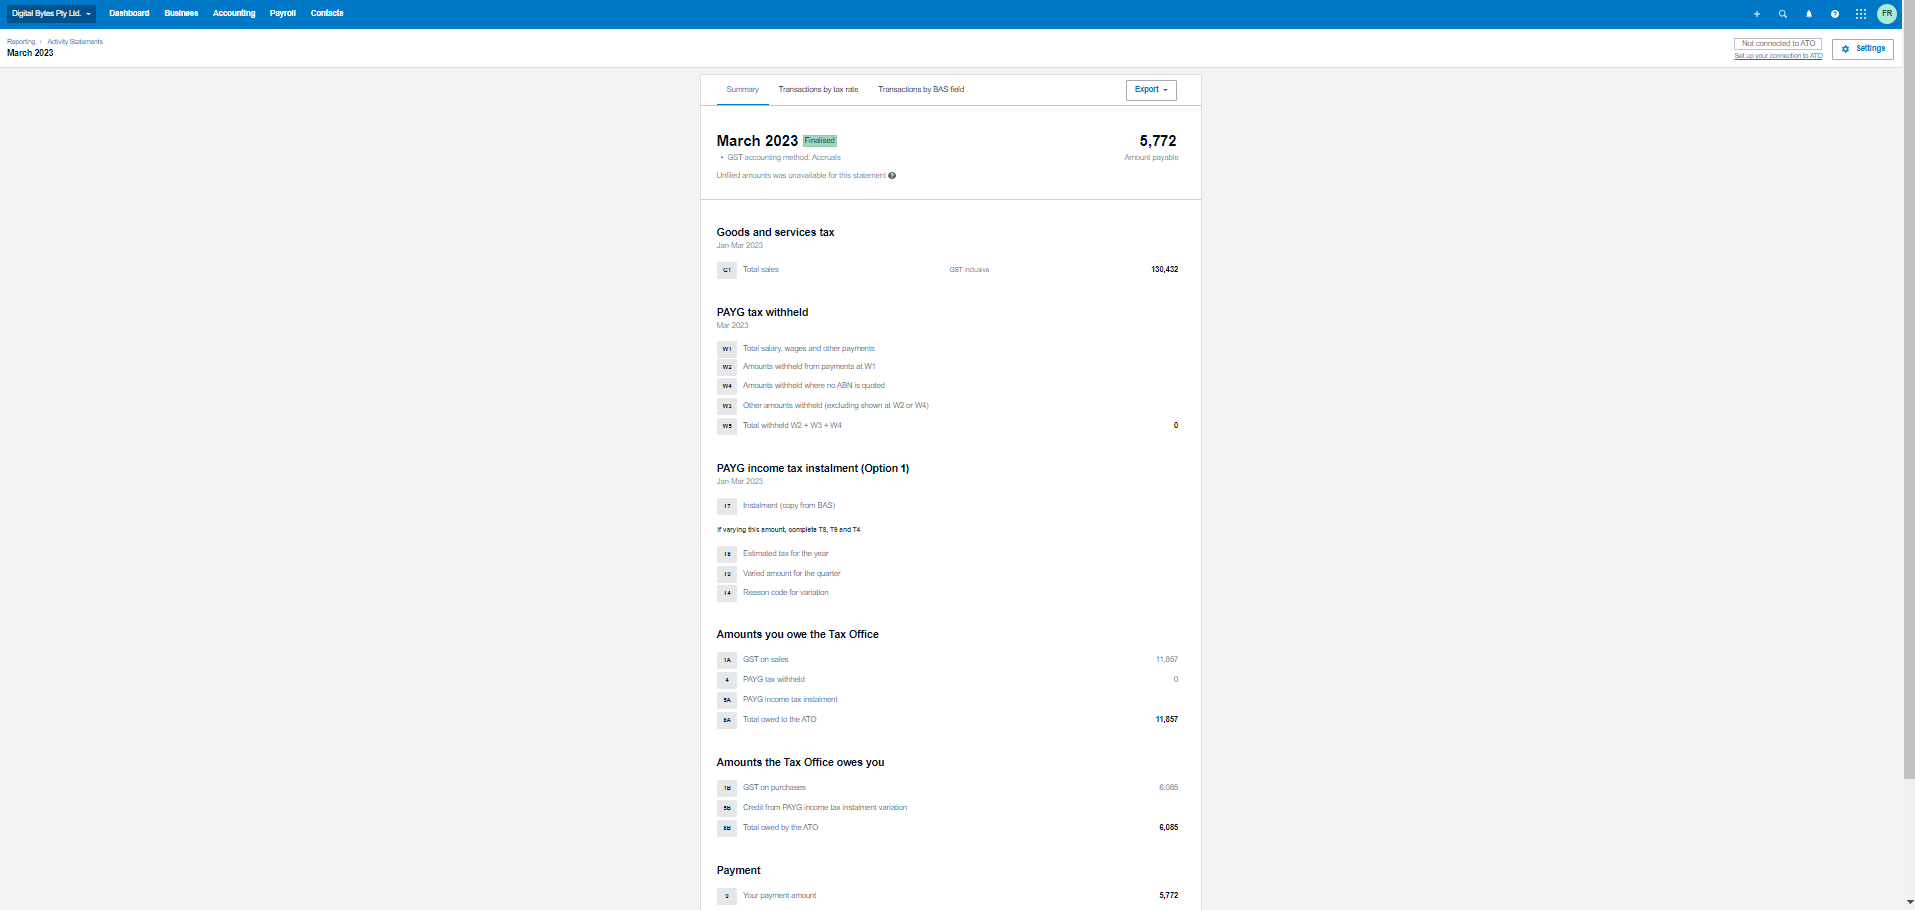
Task: Open the apps grid menu
Action: point(1860,14)
